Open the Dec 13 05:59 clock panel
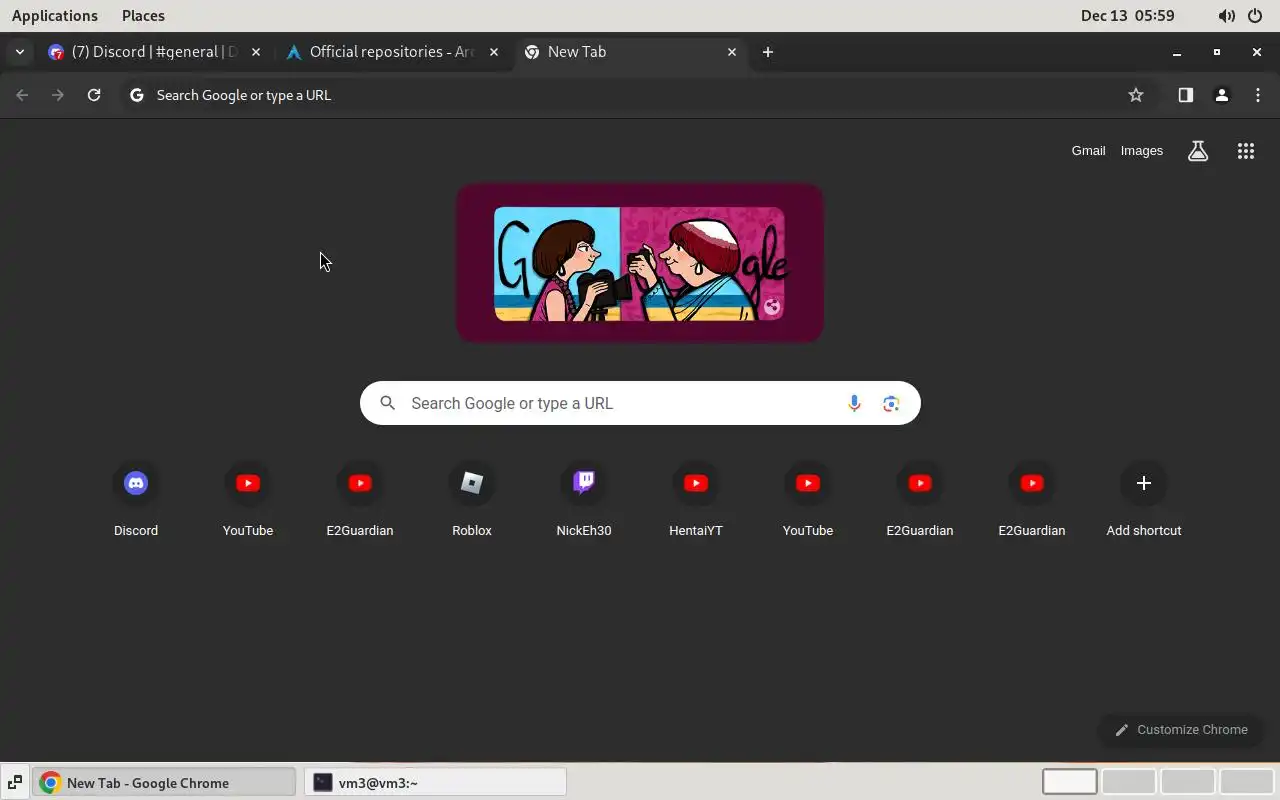Screen dimensions: 1280x800 1128,16
